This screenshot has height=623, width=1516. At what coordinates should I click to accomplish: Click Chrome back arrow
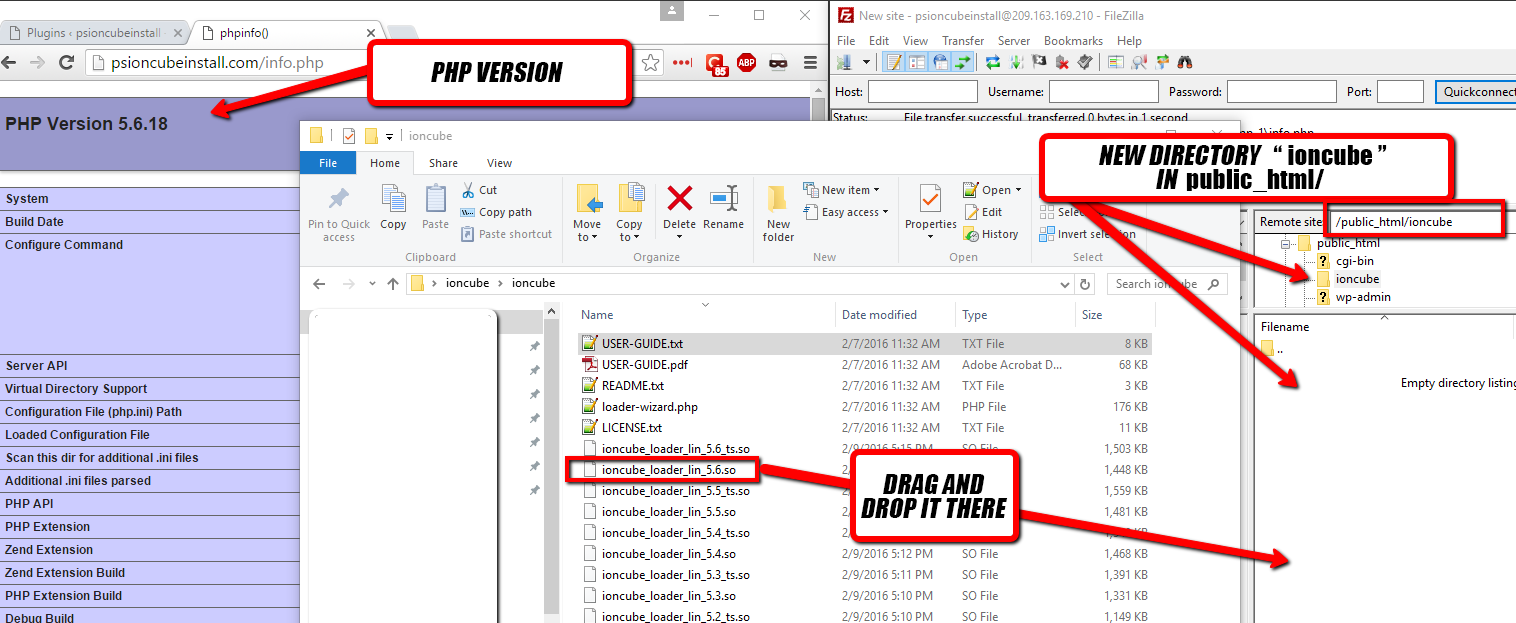10,62
